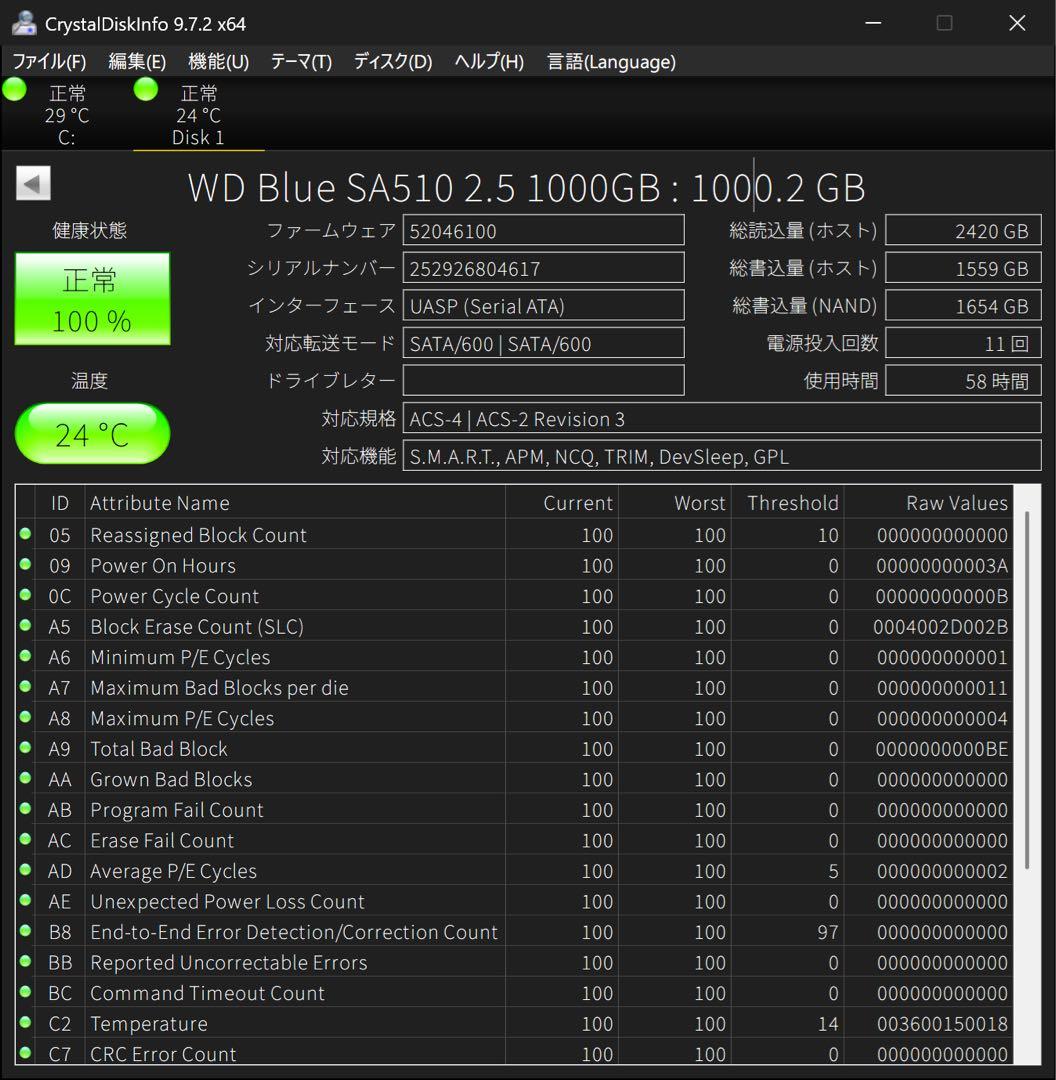This screenshot has height=1080, width=1056.
Task: Click the health dot above the C: drive
Action: (x=14, y=89)
